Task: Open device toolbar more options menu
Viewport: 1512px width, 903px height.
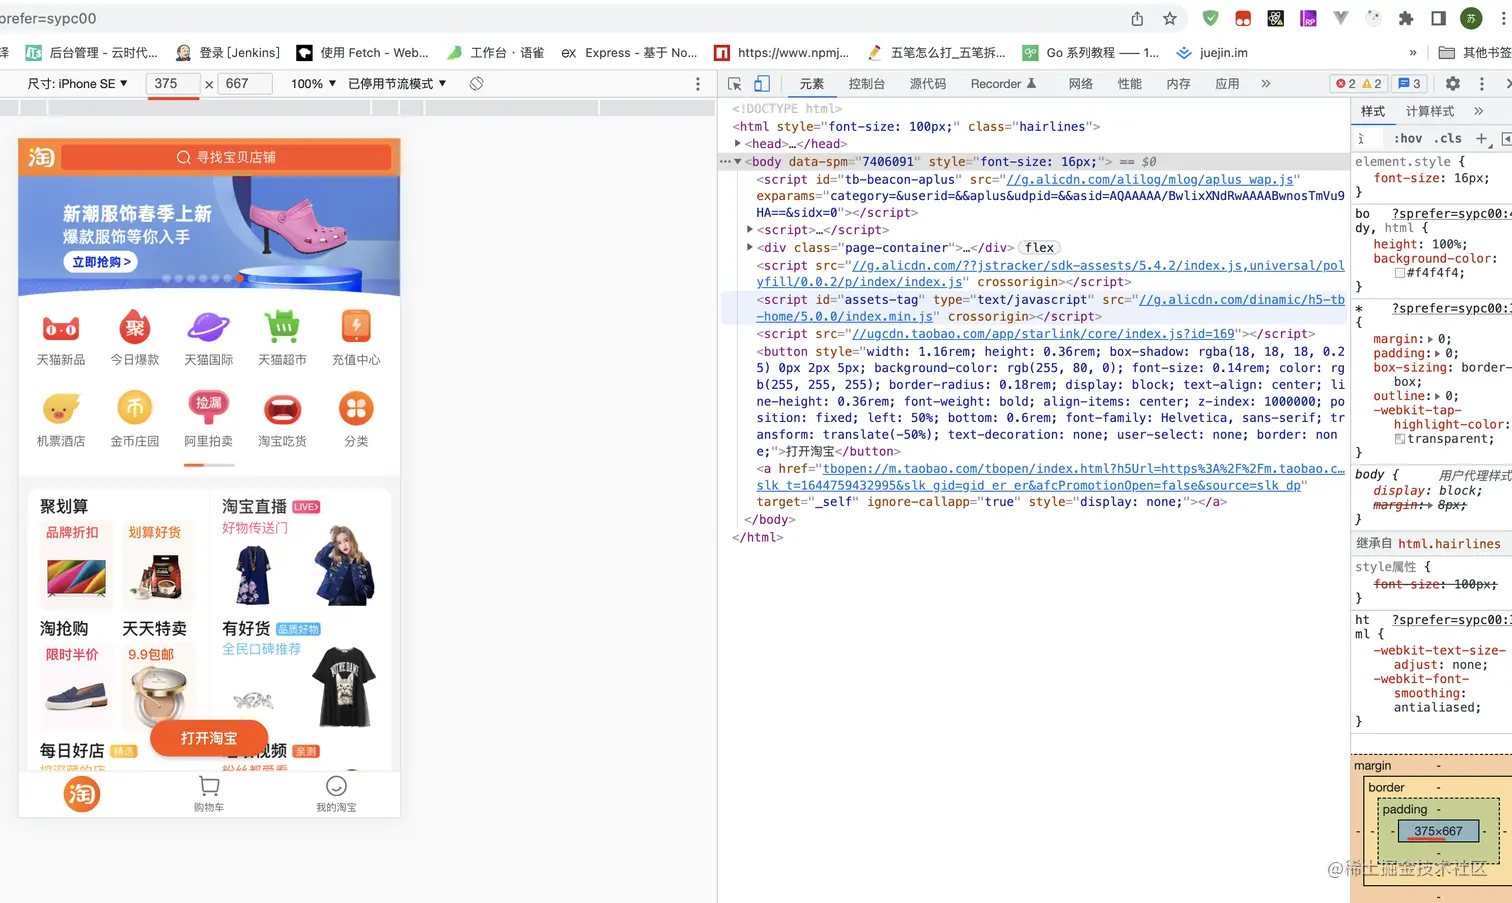Action: pyautogui.click(x=698, y=84)
